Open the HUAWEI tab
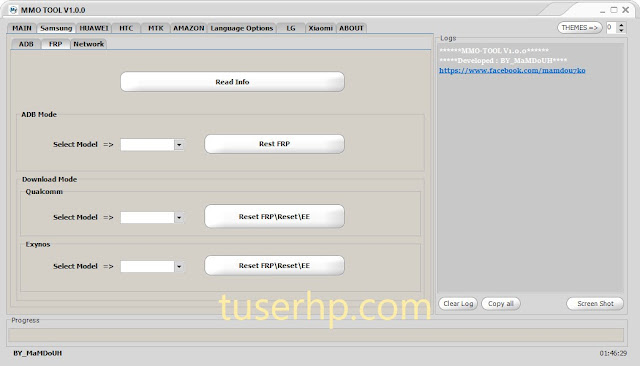 coord(94,28)
